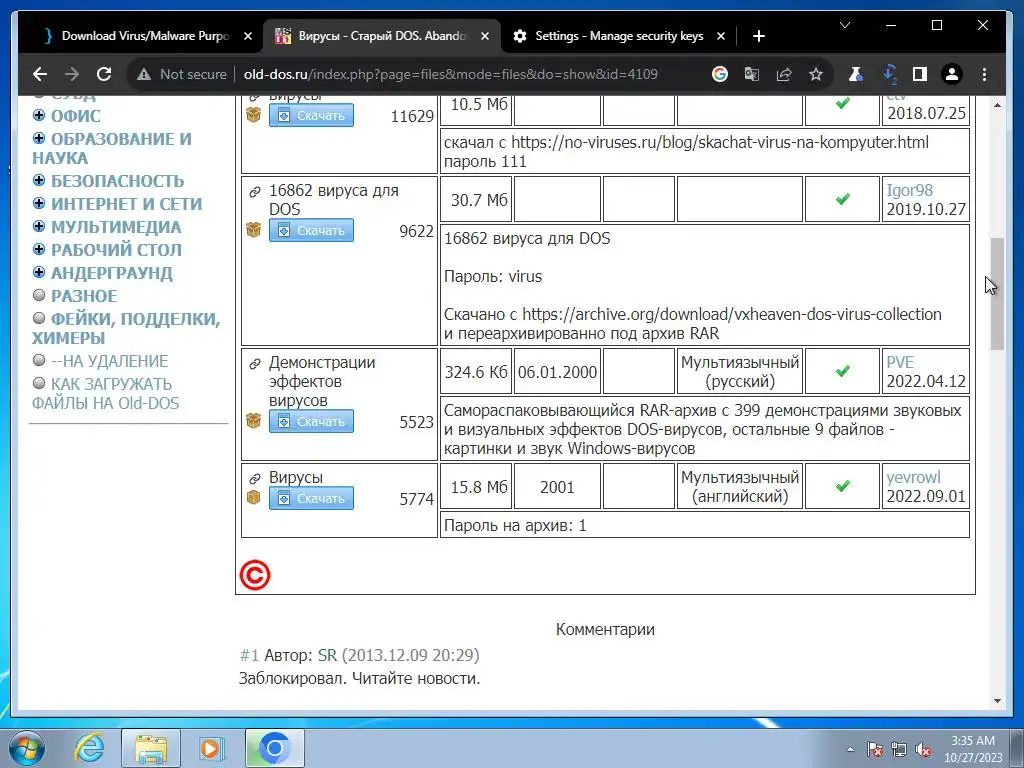Click link icon beside Демонстрации эффектов
The image size is (1024, 768).
(255, 363)
